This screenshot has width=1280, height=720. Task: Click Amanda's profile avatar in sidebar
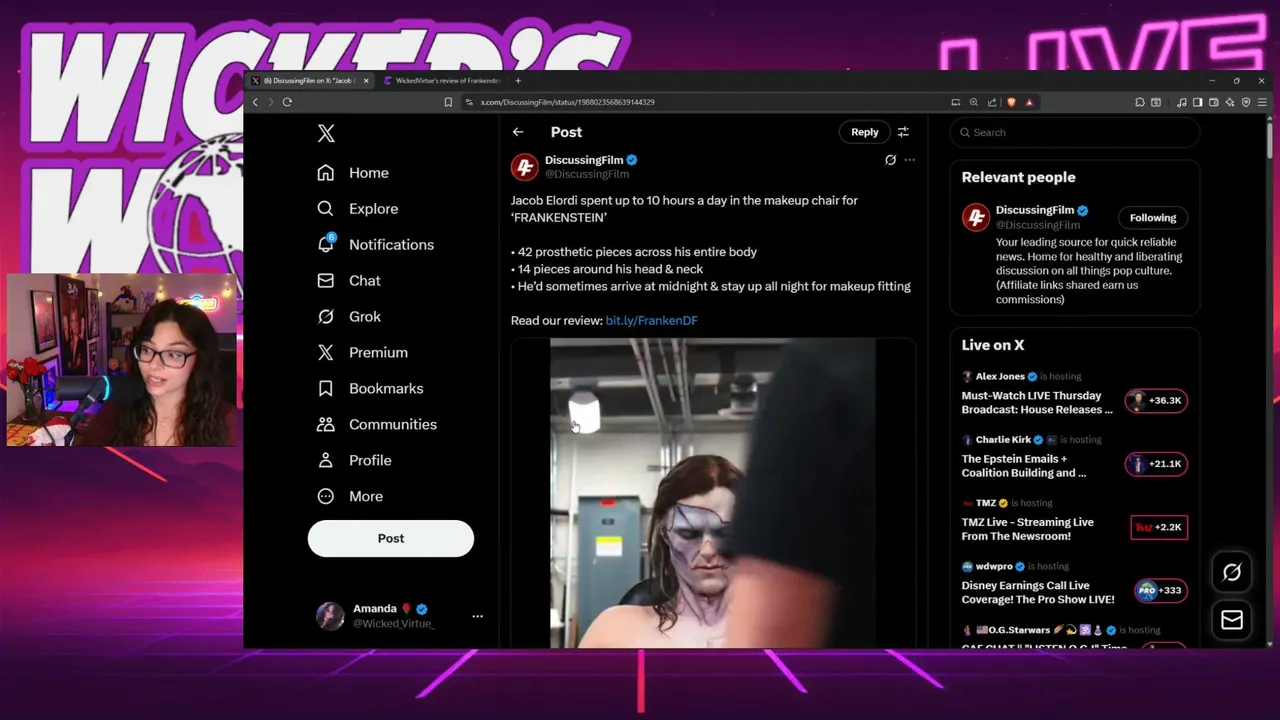coord(330,616)
